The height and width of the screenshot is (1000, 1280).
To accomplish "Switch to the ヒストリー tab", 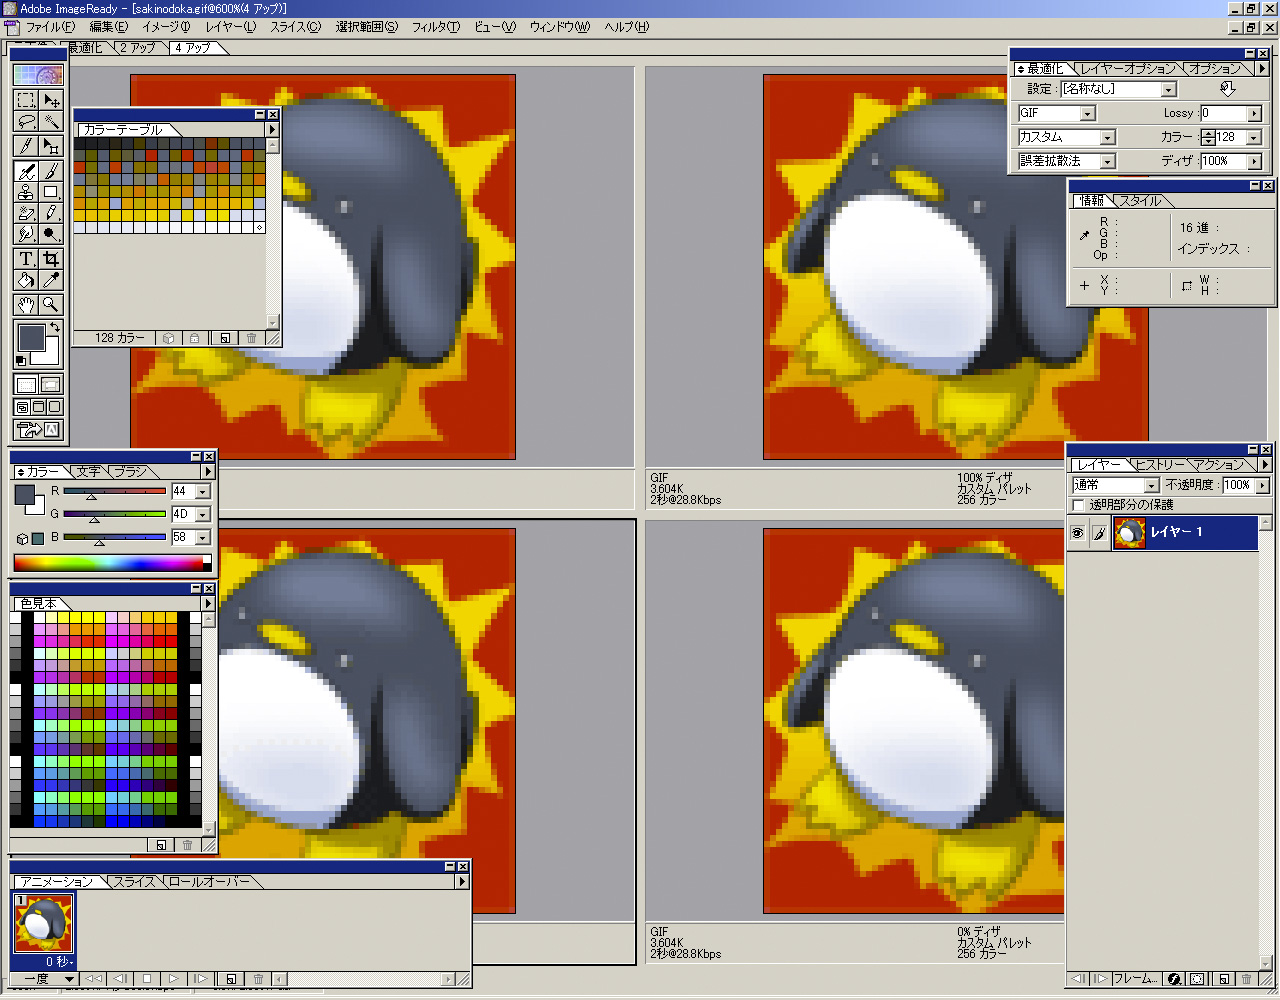I will point(1160,465).
